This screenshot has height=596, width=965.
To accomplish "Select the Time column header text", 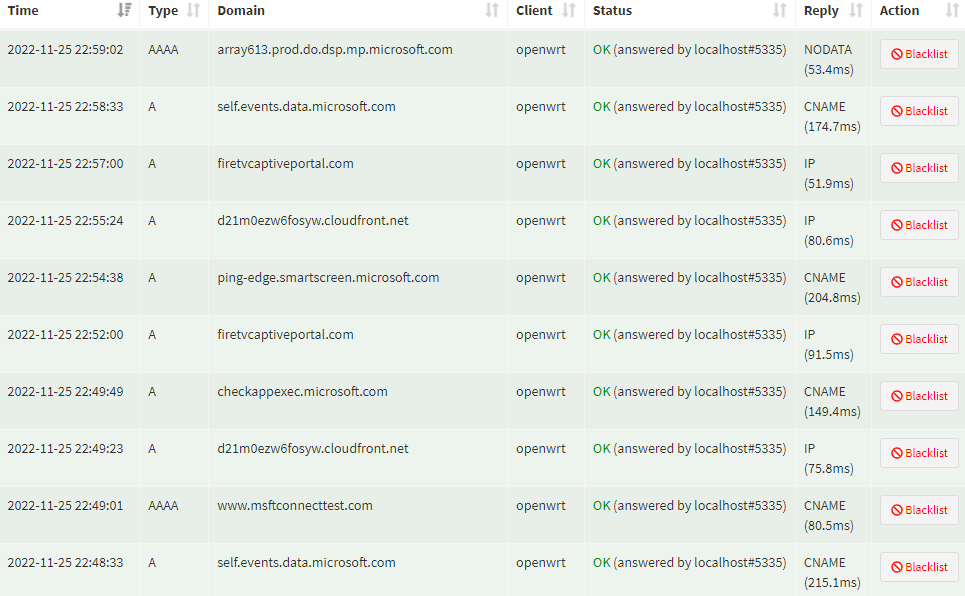I will click(23, 10).
